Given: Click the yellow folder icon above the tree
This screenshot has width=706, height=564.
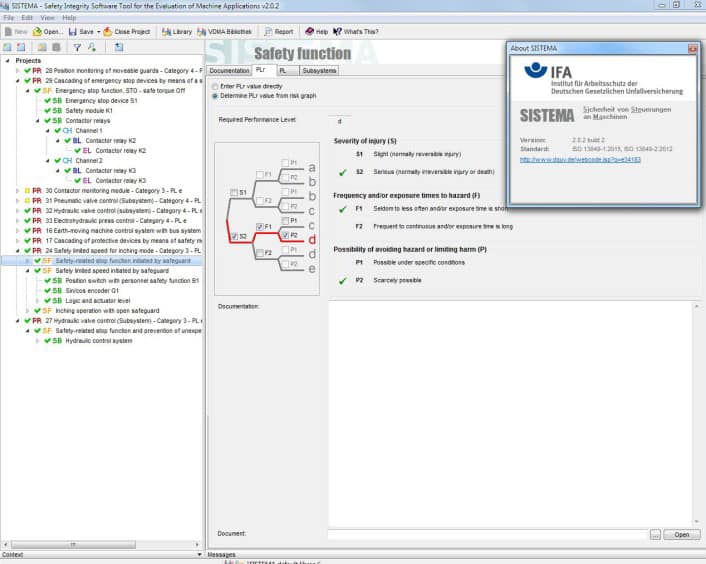Looking at the screenshot, I should click(42, 47).
